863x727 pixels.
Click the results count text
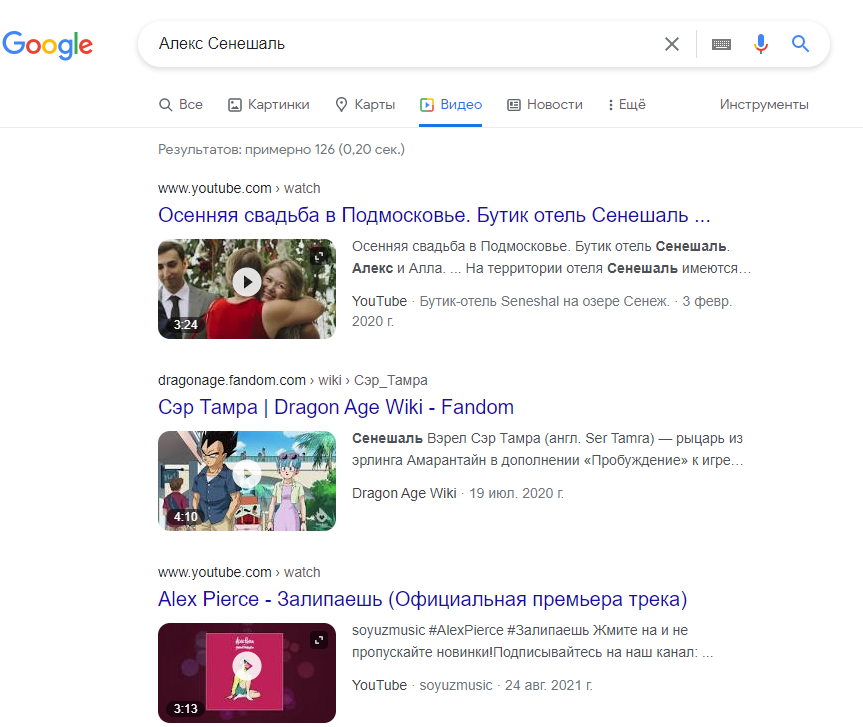281,150
